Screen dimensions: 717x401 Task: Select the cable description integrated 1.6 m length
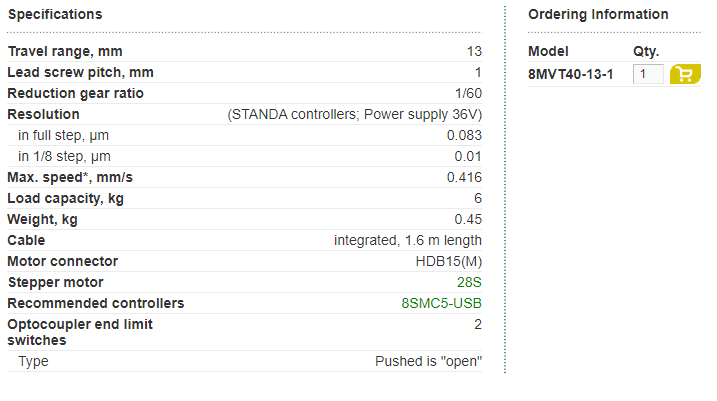[x=407, y=241]
